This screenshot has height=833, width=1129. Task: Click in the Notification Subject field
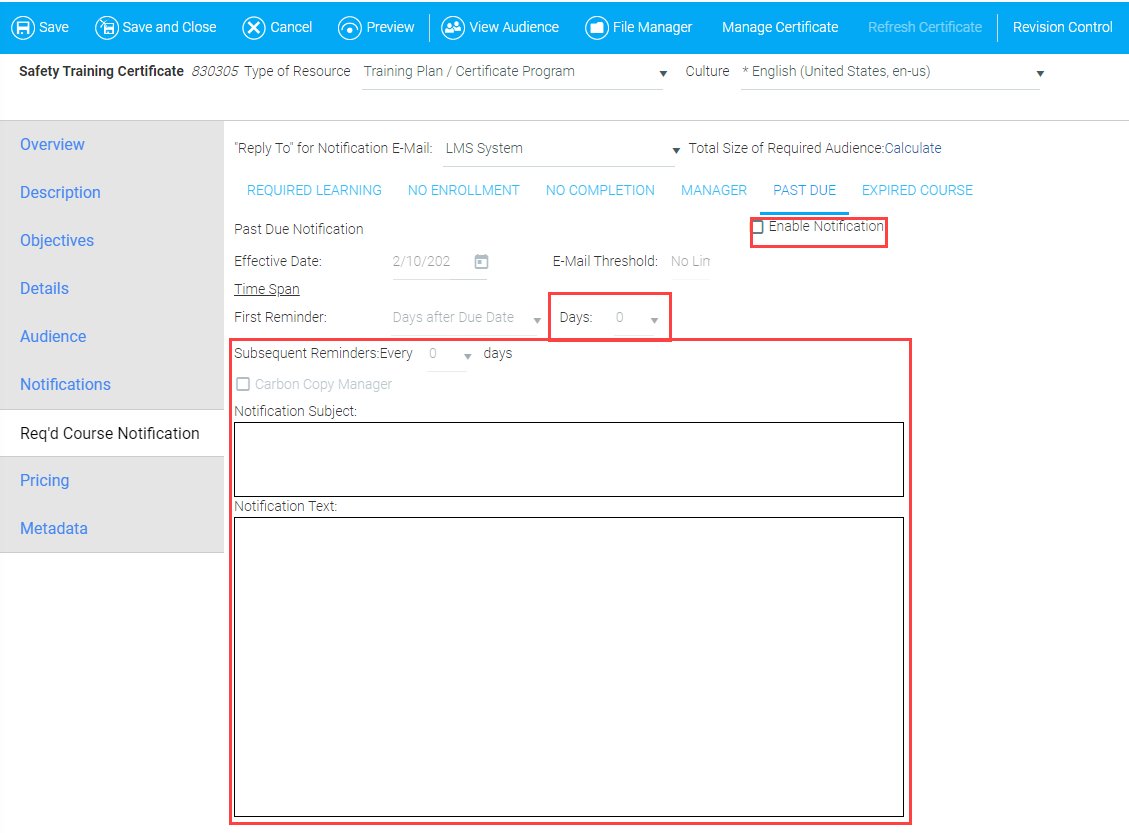pos(568,459)
